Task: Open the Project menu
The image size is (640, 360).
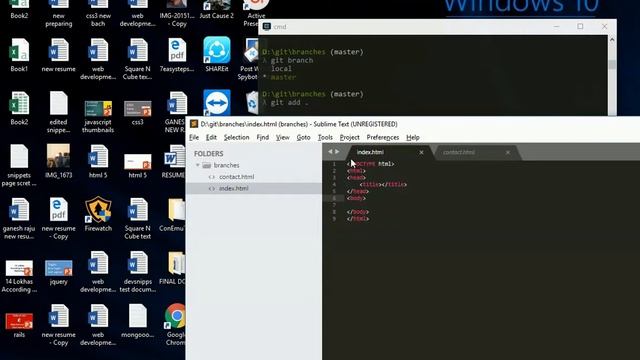Action: pos(349,138)
